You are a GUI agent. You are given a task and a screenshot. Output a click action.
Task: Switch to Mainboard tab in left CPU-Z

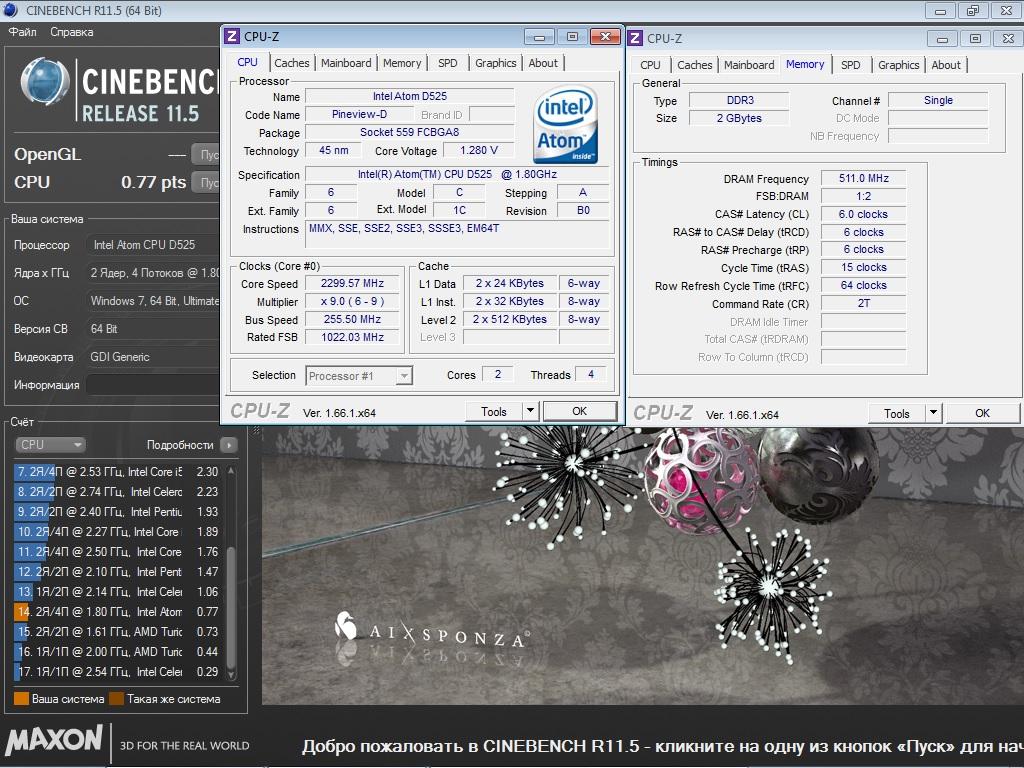point(345,63)
